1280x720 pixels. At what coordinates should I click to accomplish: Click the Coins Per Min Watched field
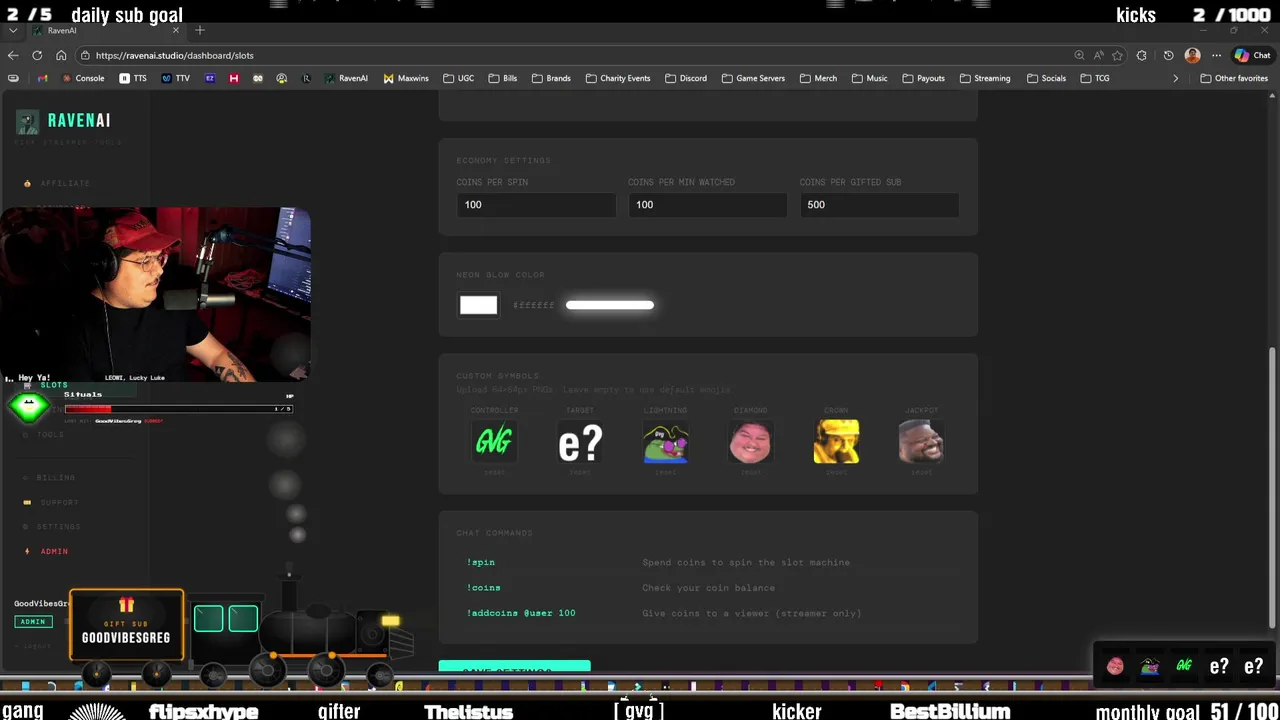[x=707, y=204]
